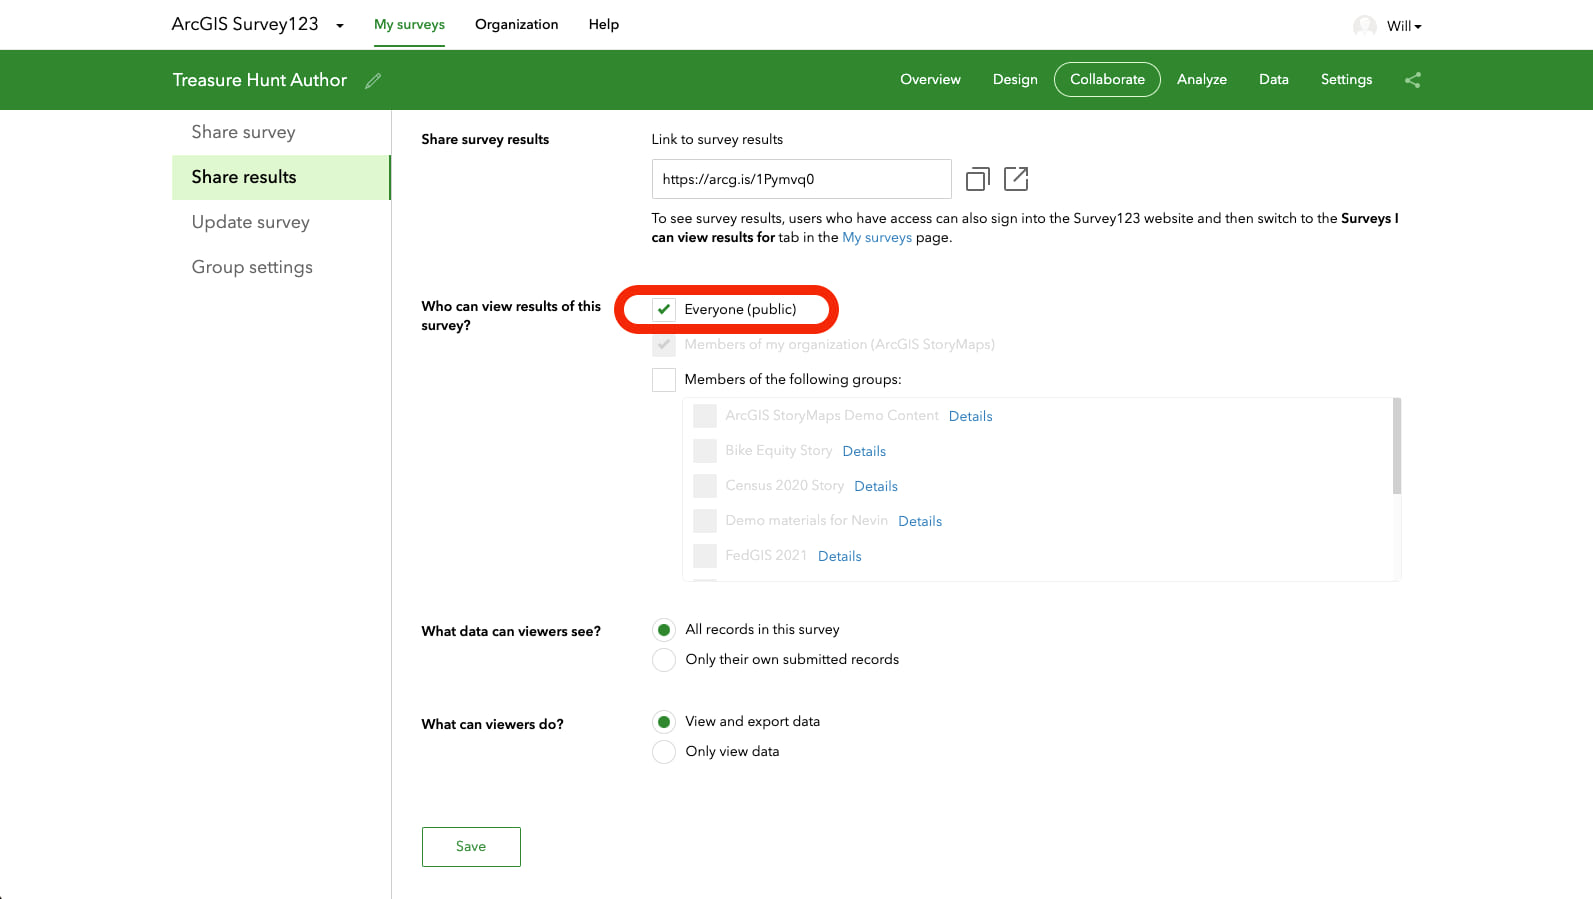Screen dimensions: 1593x899
Task: Open Update survey sidebar item
Action: [281, 222]
